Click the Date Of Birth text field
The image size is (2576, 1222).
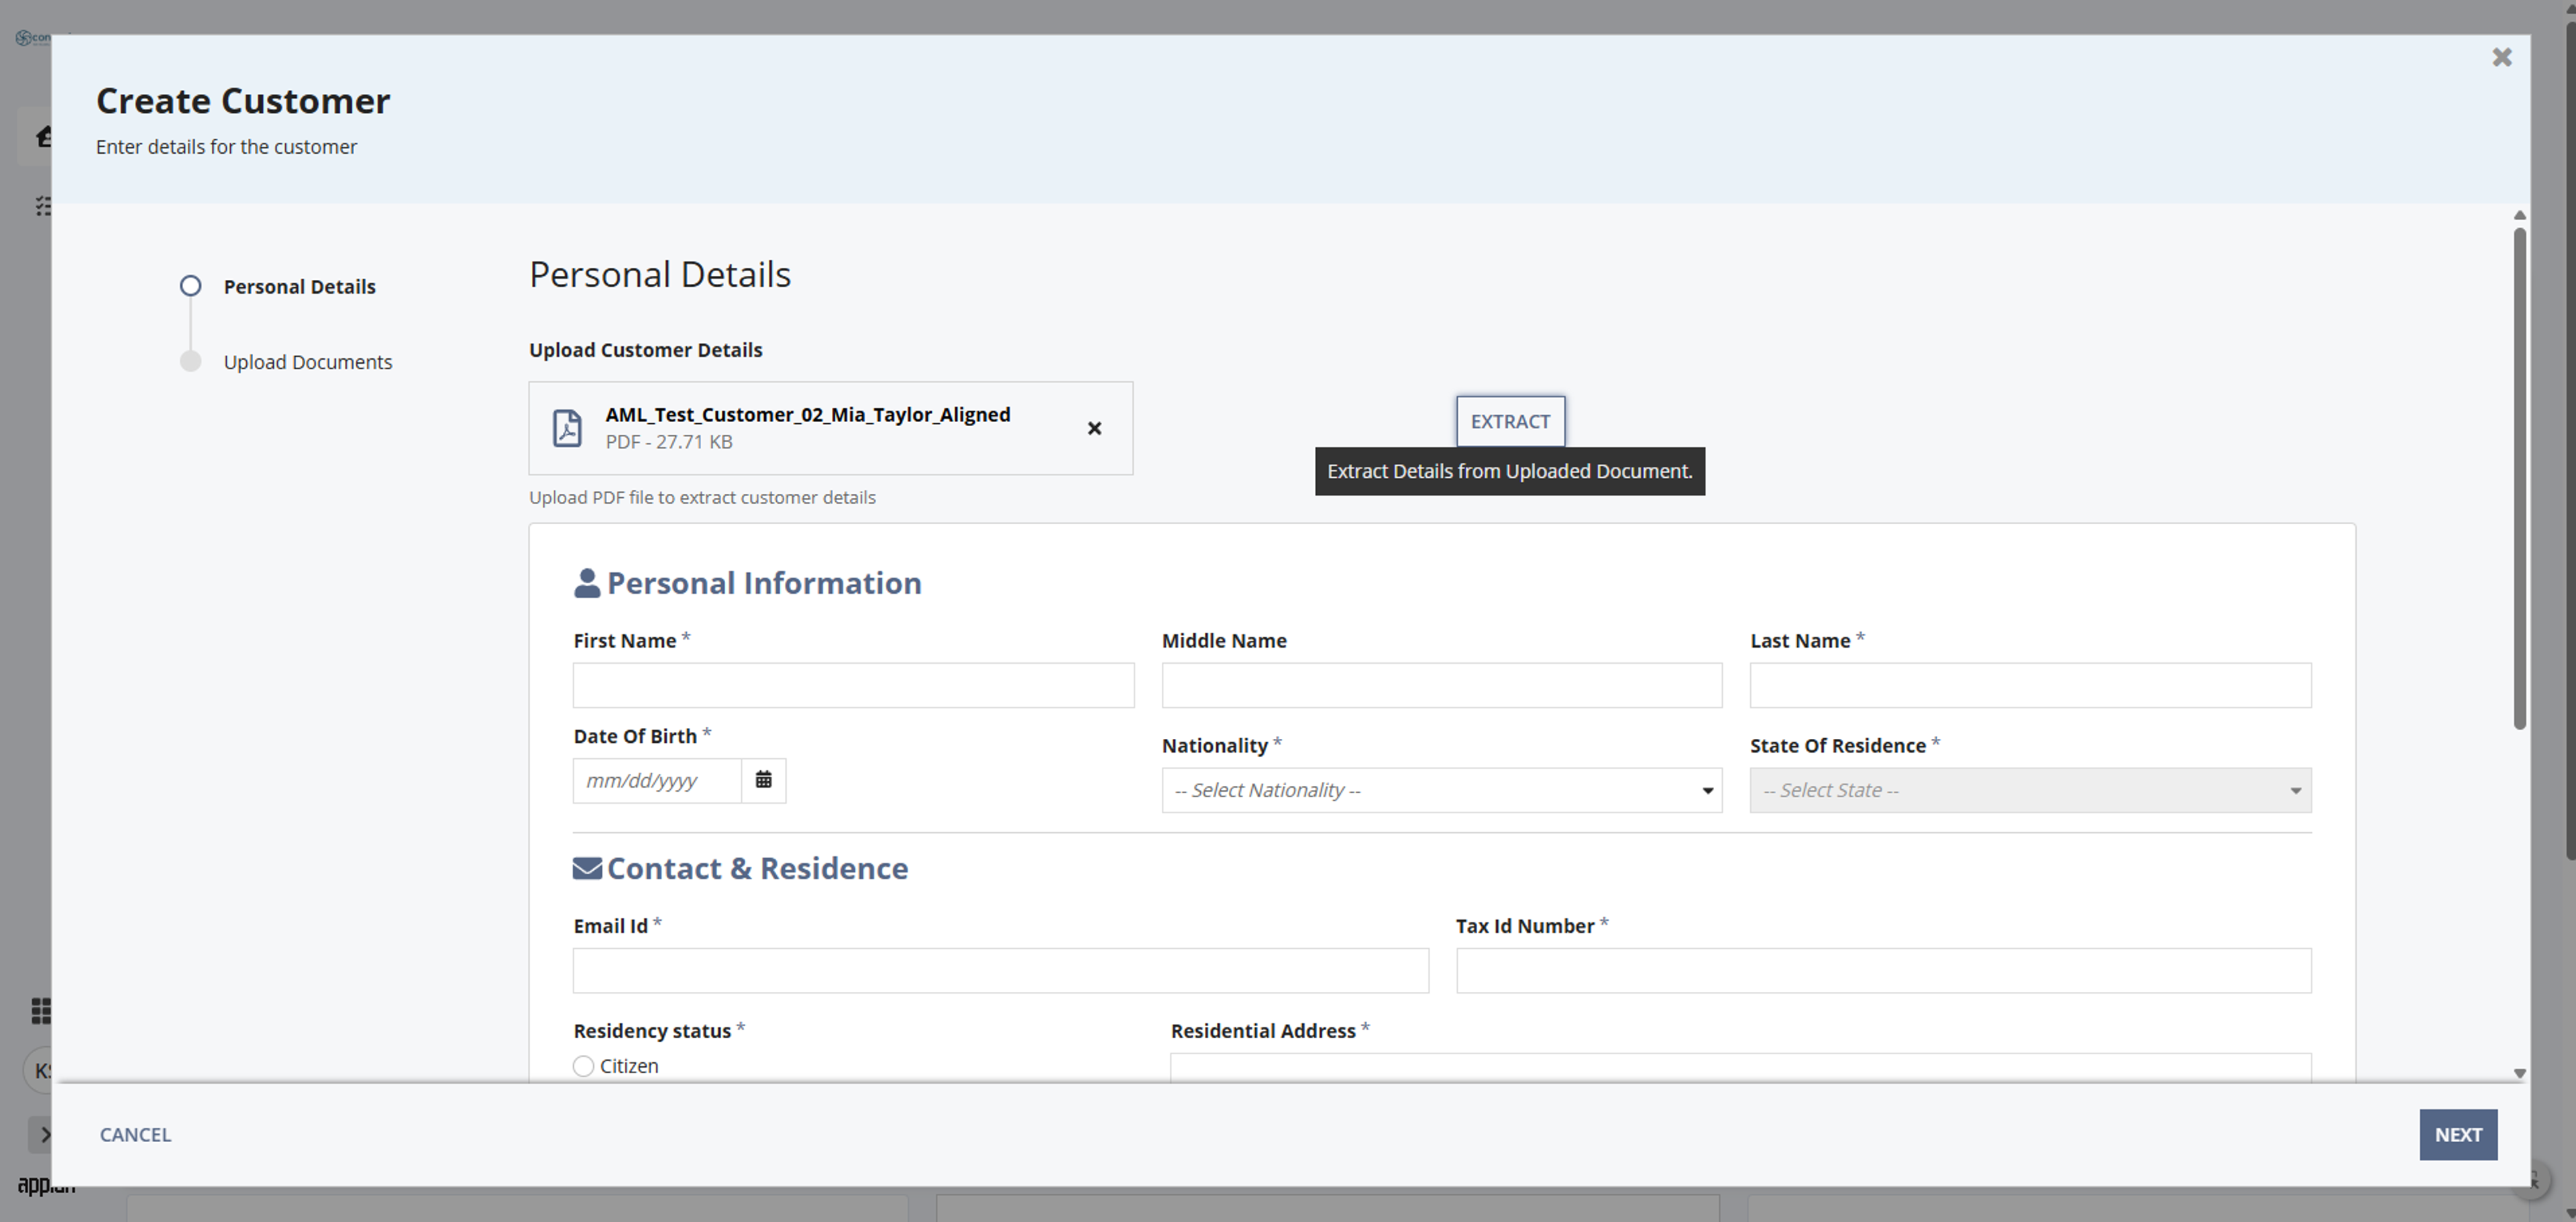[x=657, y=780]
